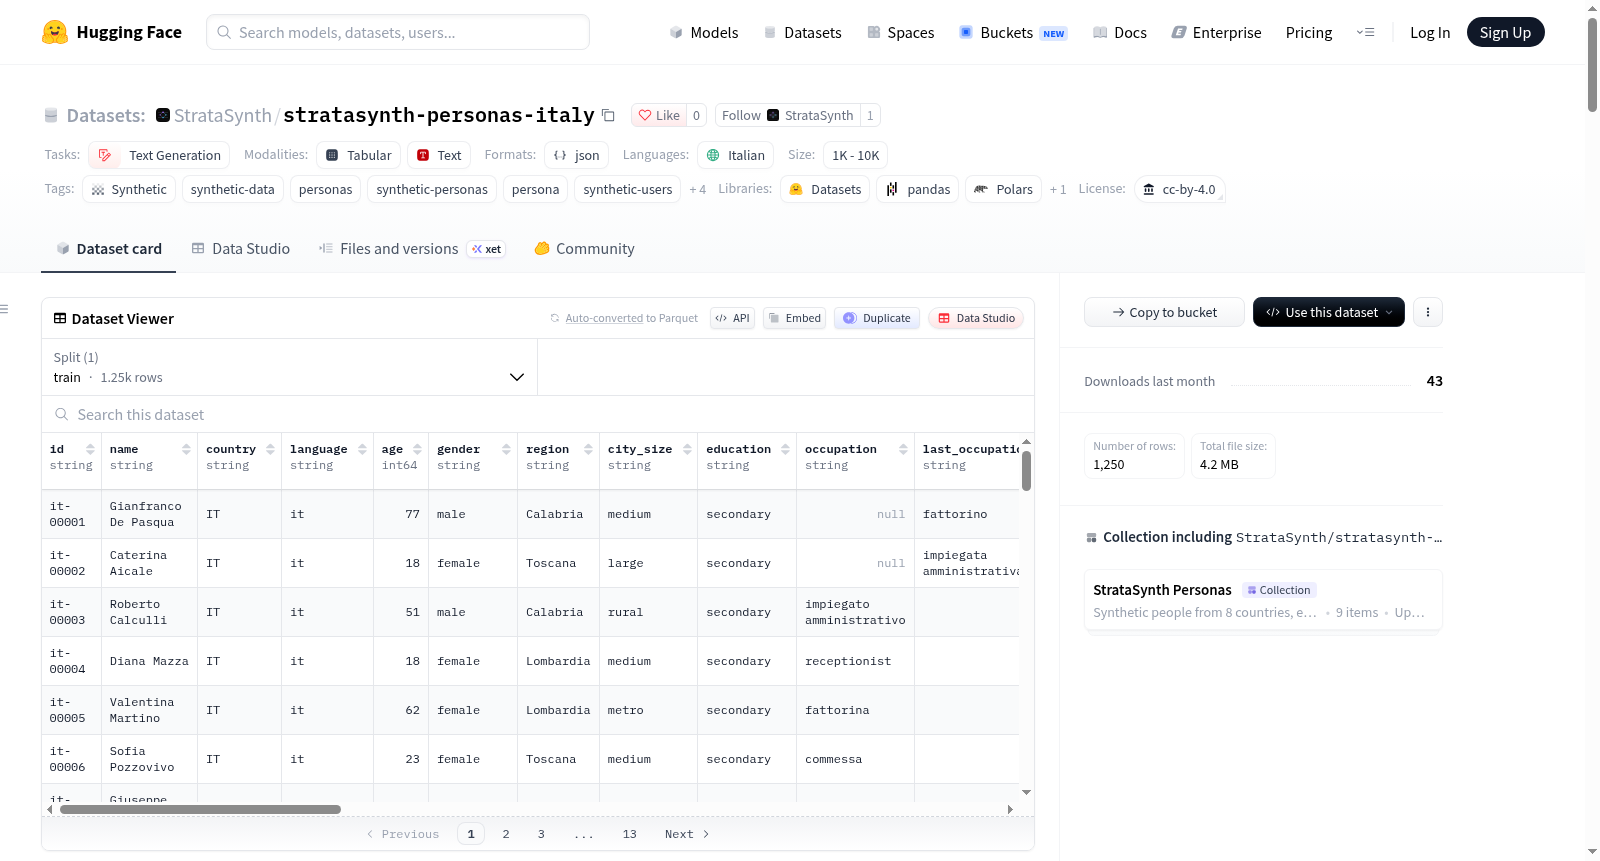1600x861 pixels.
Task: Copy dataset name with the copy icon
Action: pyautogui.click(x=608, y=115)
